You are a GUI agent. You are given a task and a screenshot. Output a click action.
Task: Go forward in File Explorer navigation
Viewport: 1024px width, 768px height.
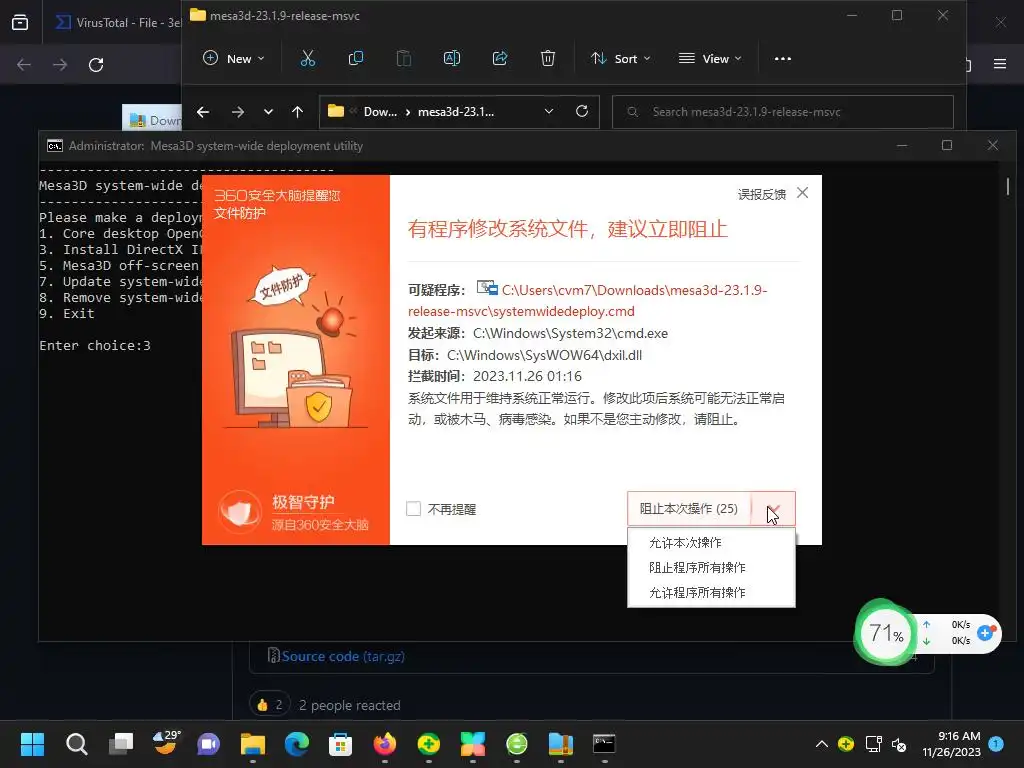click(x=238, y=112)
